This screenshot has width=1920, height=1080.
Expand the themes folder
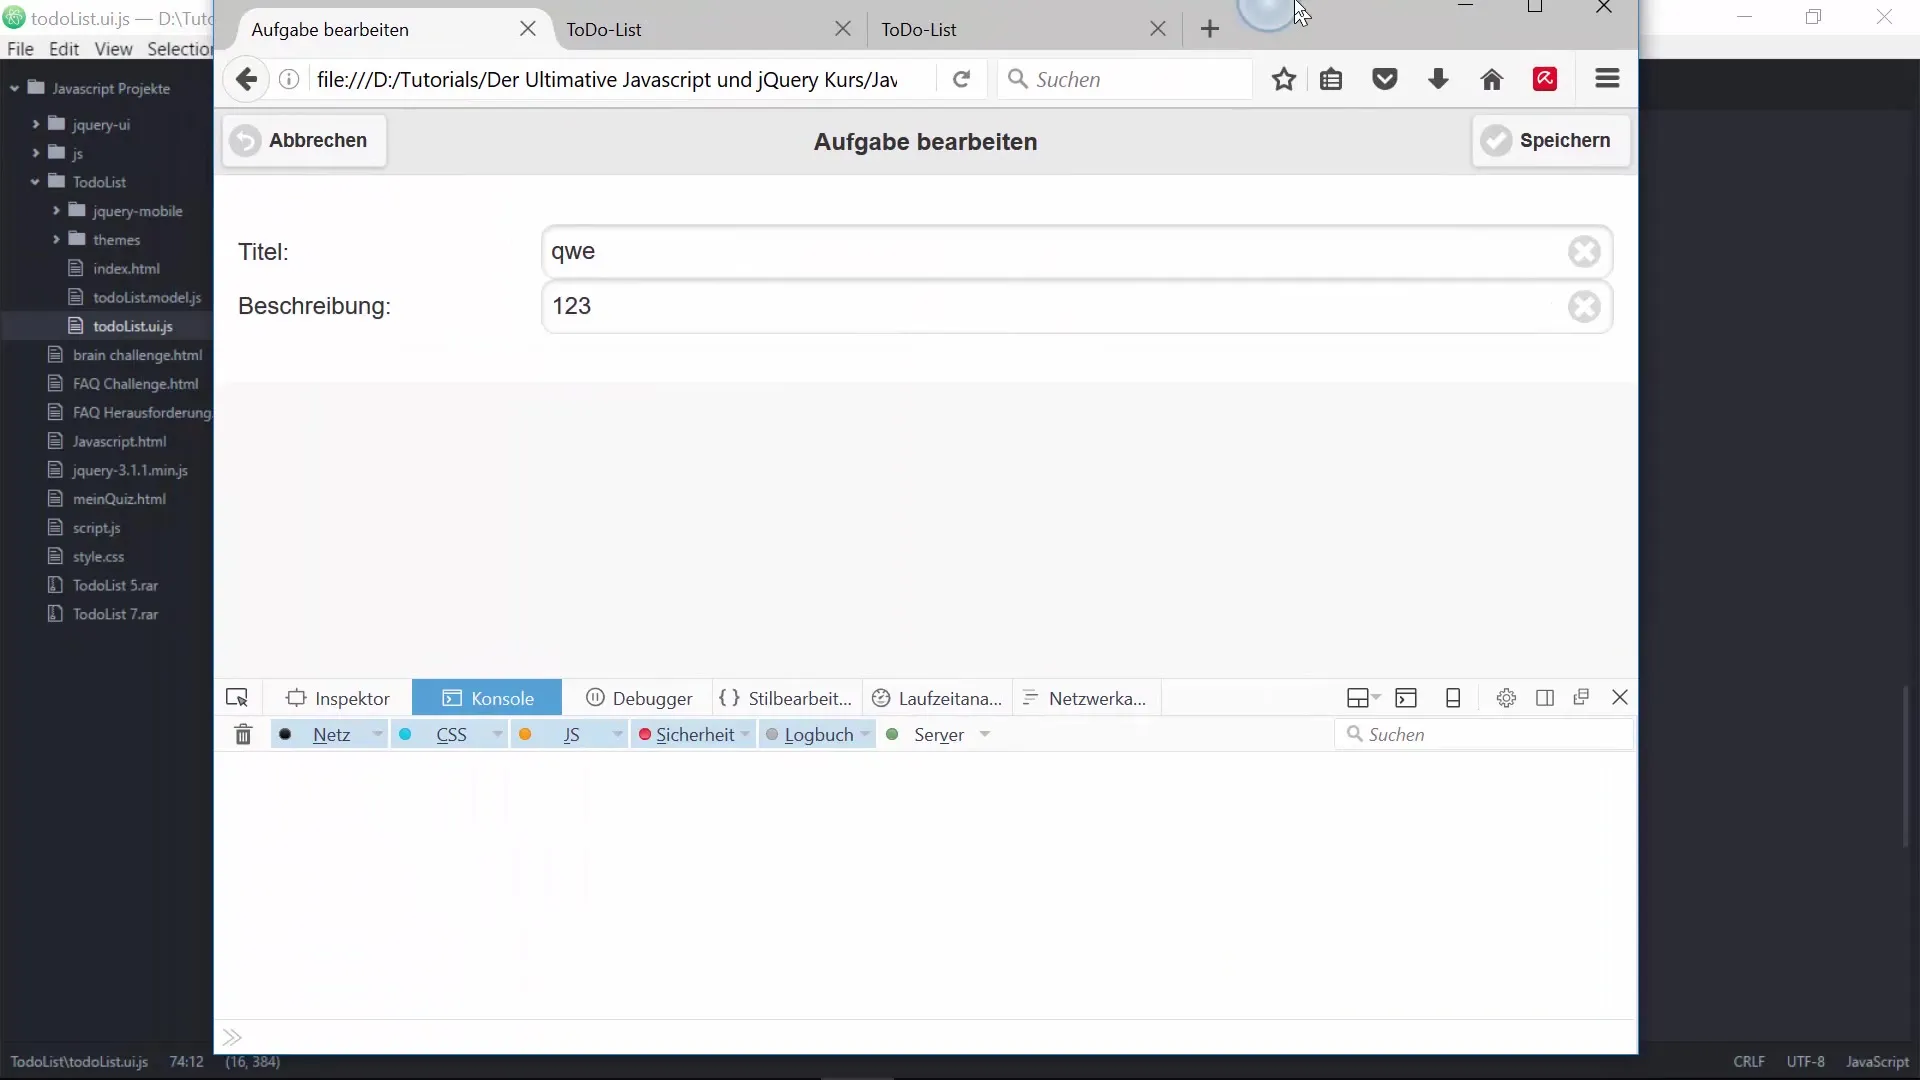[56, 240]
